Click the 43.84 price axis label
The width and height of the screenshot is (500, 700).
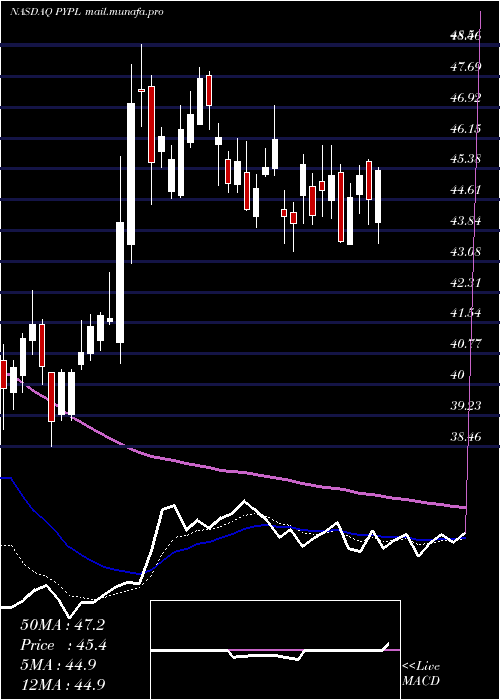(466, 221)
